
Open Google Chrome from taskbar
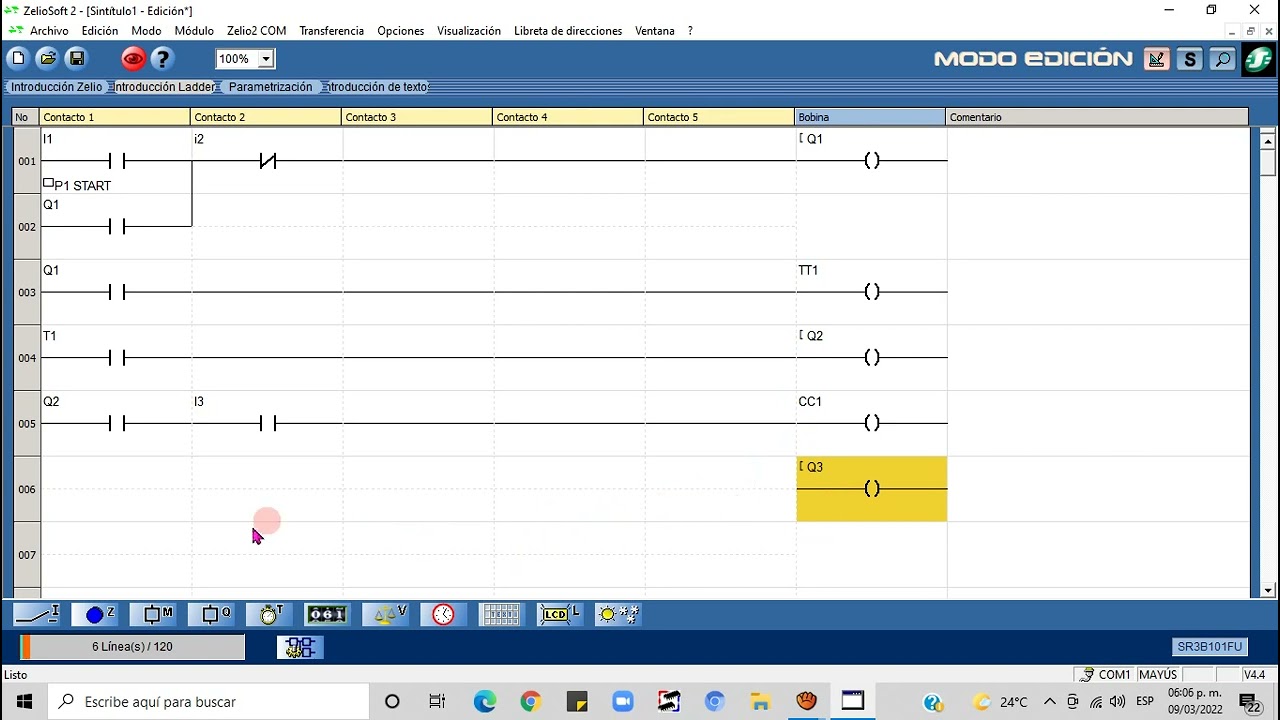[530, 702]
